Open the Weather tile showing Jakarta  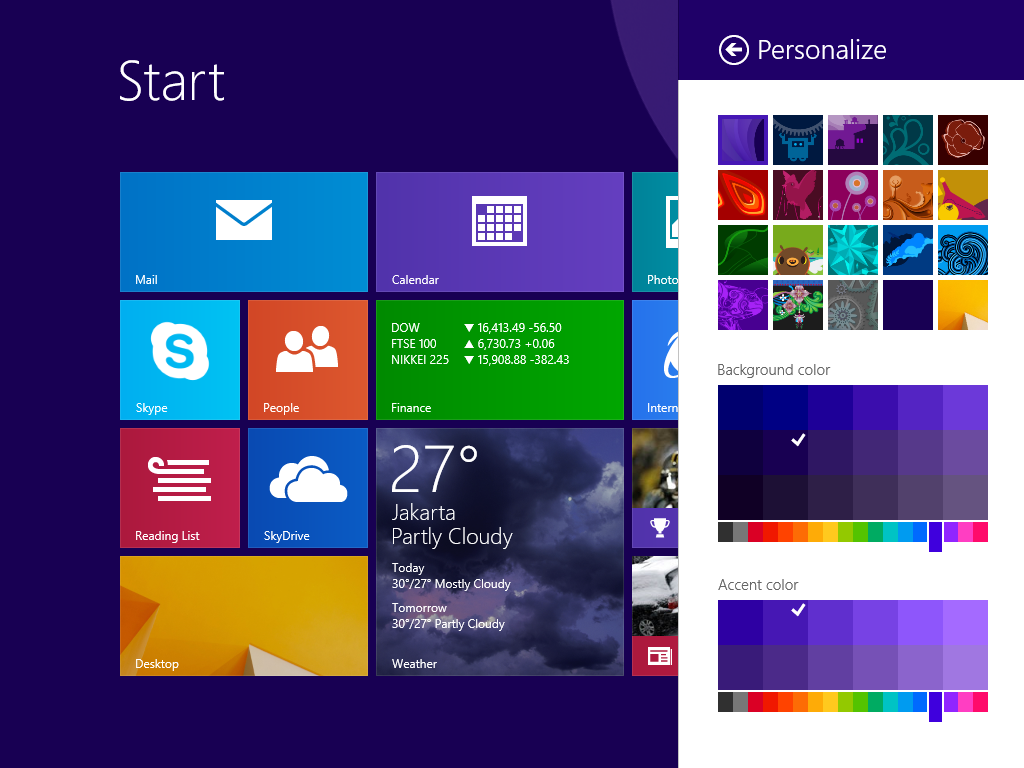500,552
